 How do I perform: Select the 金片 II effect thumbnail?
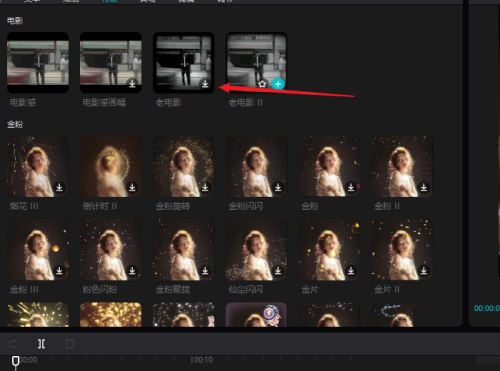(x=402, y=249)
